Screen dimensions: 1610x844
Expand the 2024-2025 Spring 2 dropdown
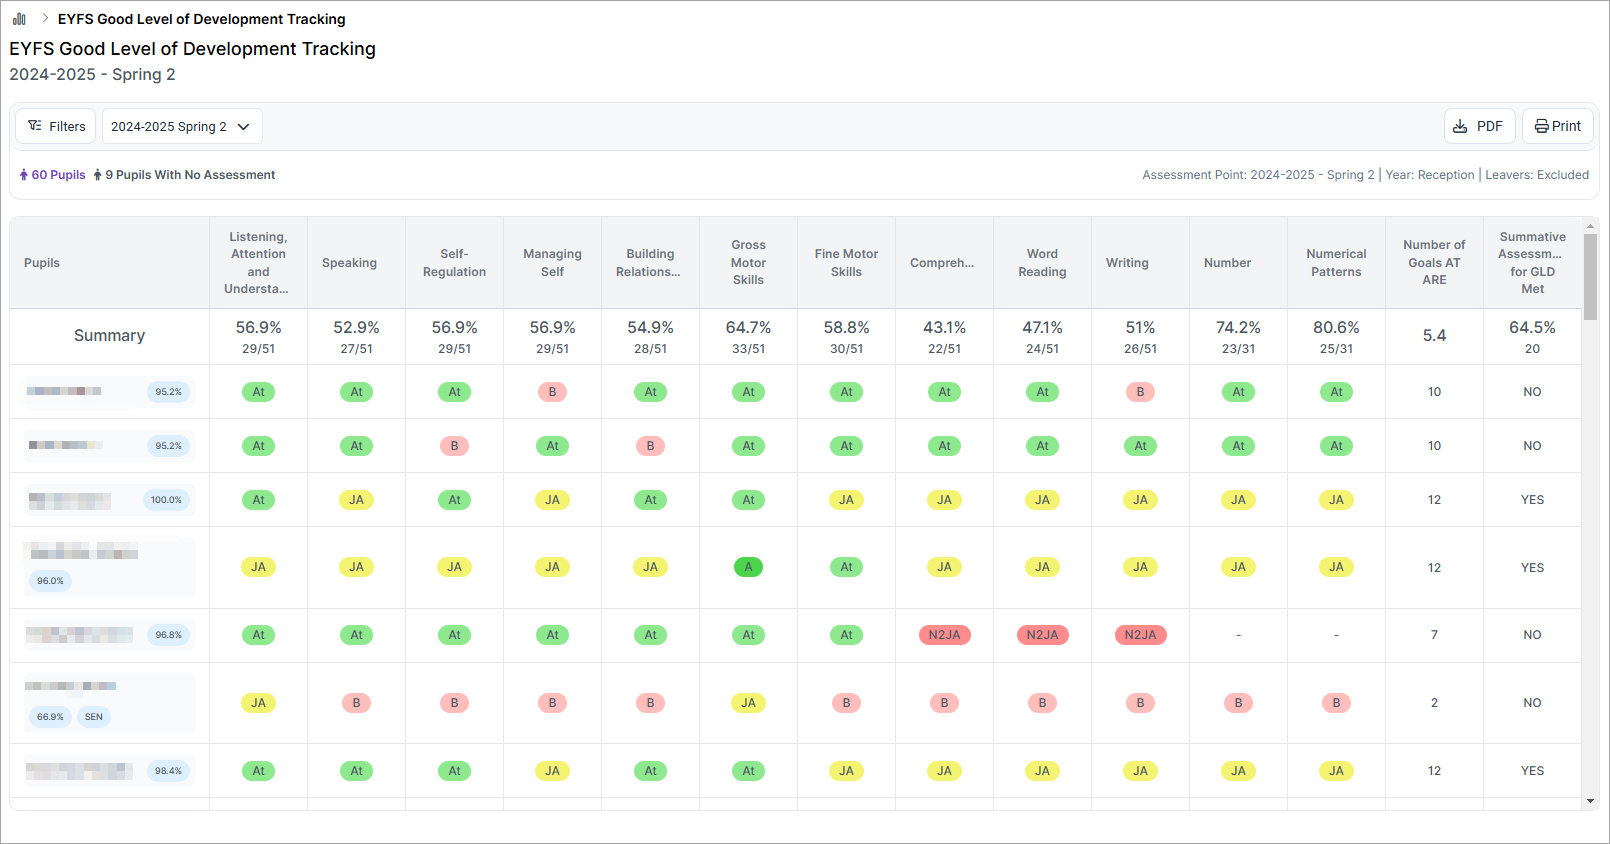[x=181, y=126]
